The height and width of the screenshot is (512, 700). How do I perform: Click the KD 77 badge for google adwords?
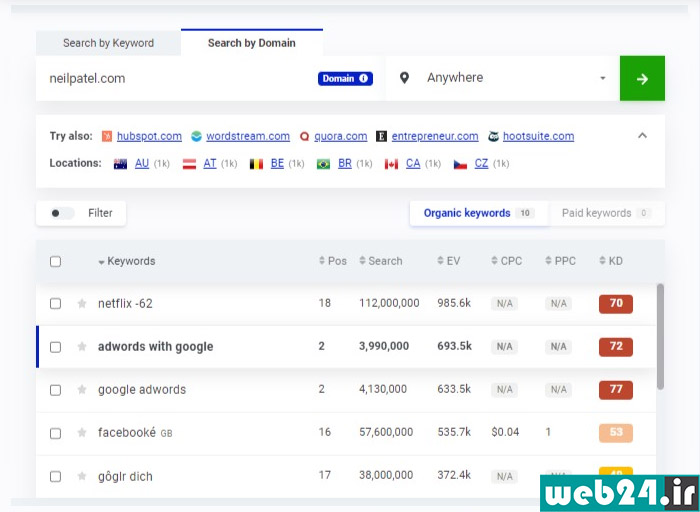616,390
